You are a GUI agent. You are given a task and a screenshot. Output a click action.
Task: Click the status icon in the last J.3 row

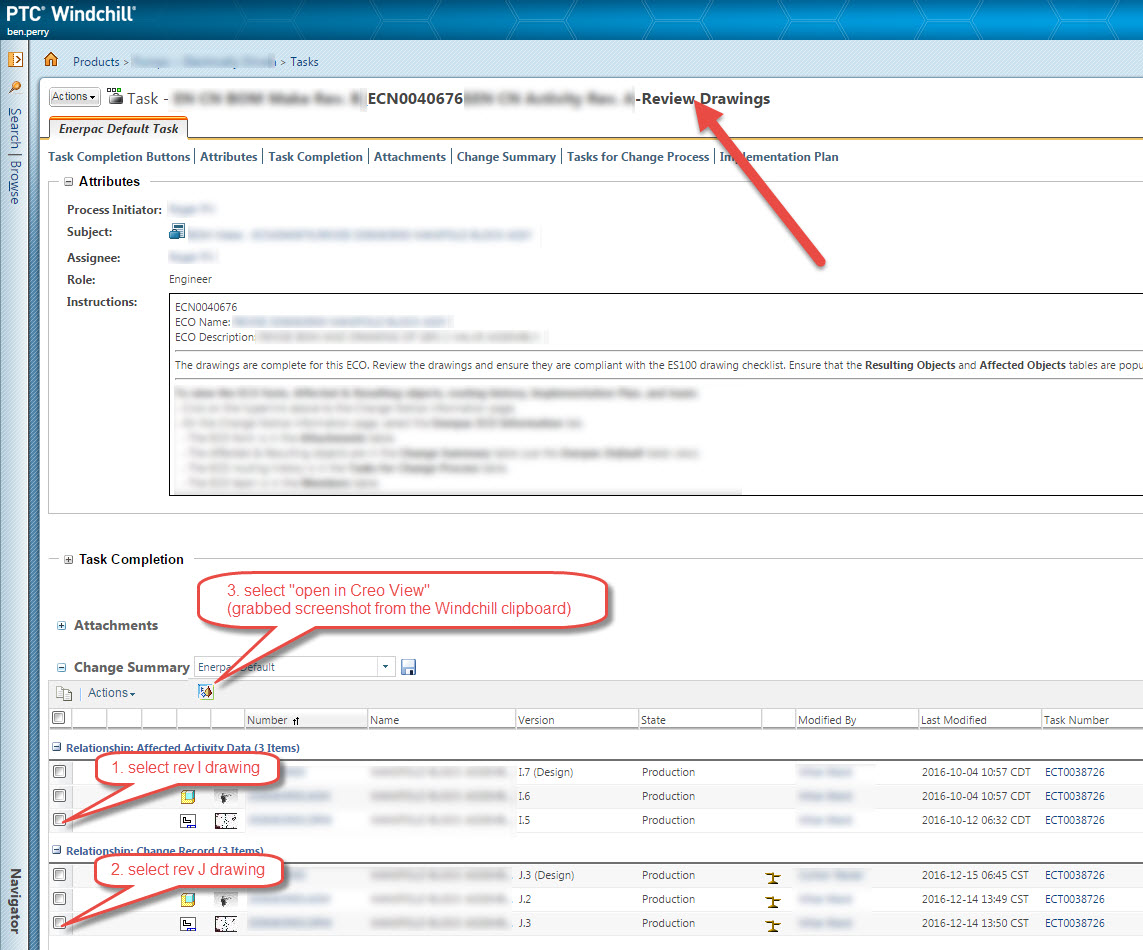[773, 925]
